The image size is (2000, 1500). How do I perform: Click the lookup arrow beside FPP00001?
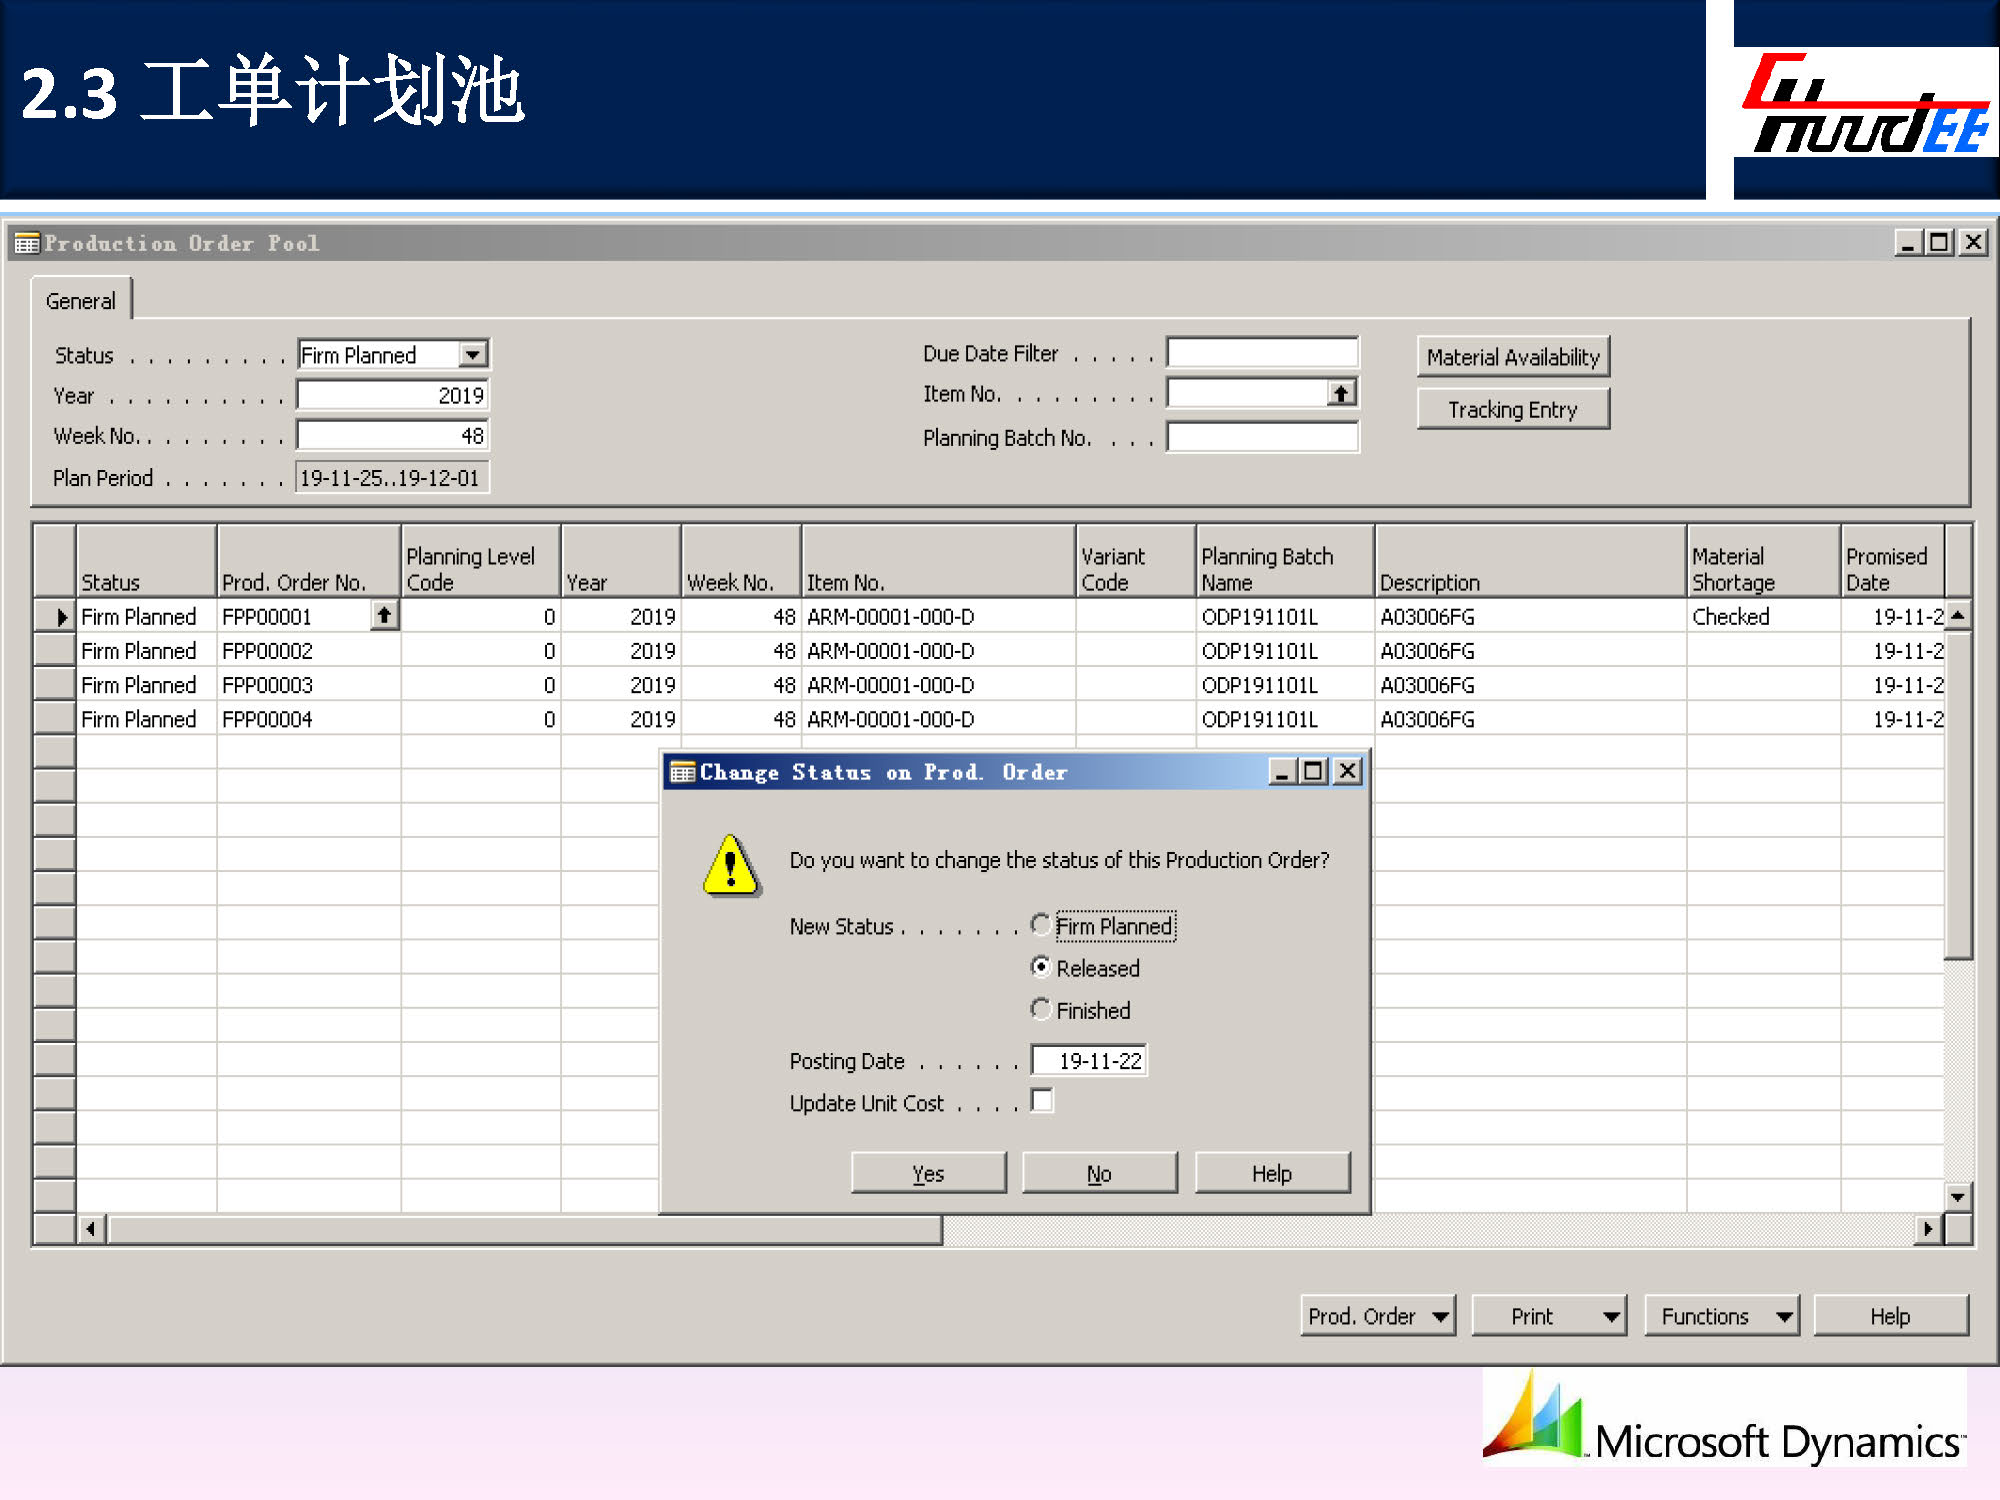click(x=384, y=616)
